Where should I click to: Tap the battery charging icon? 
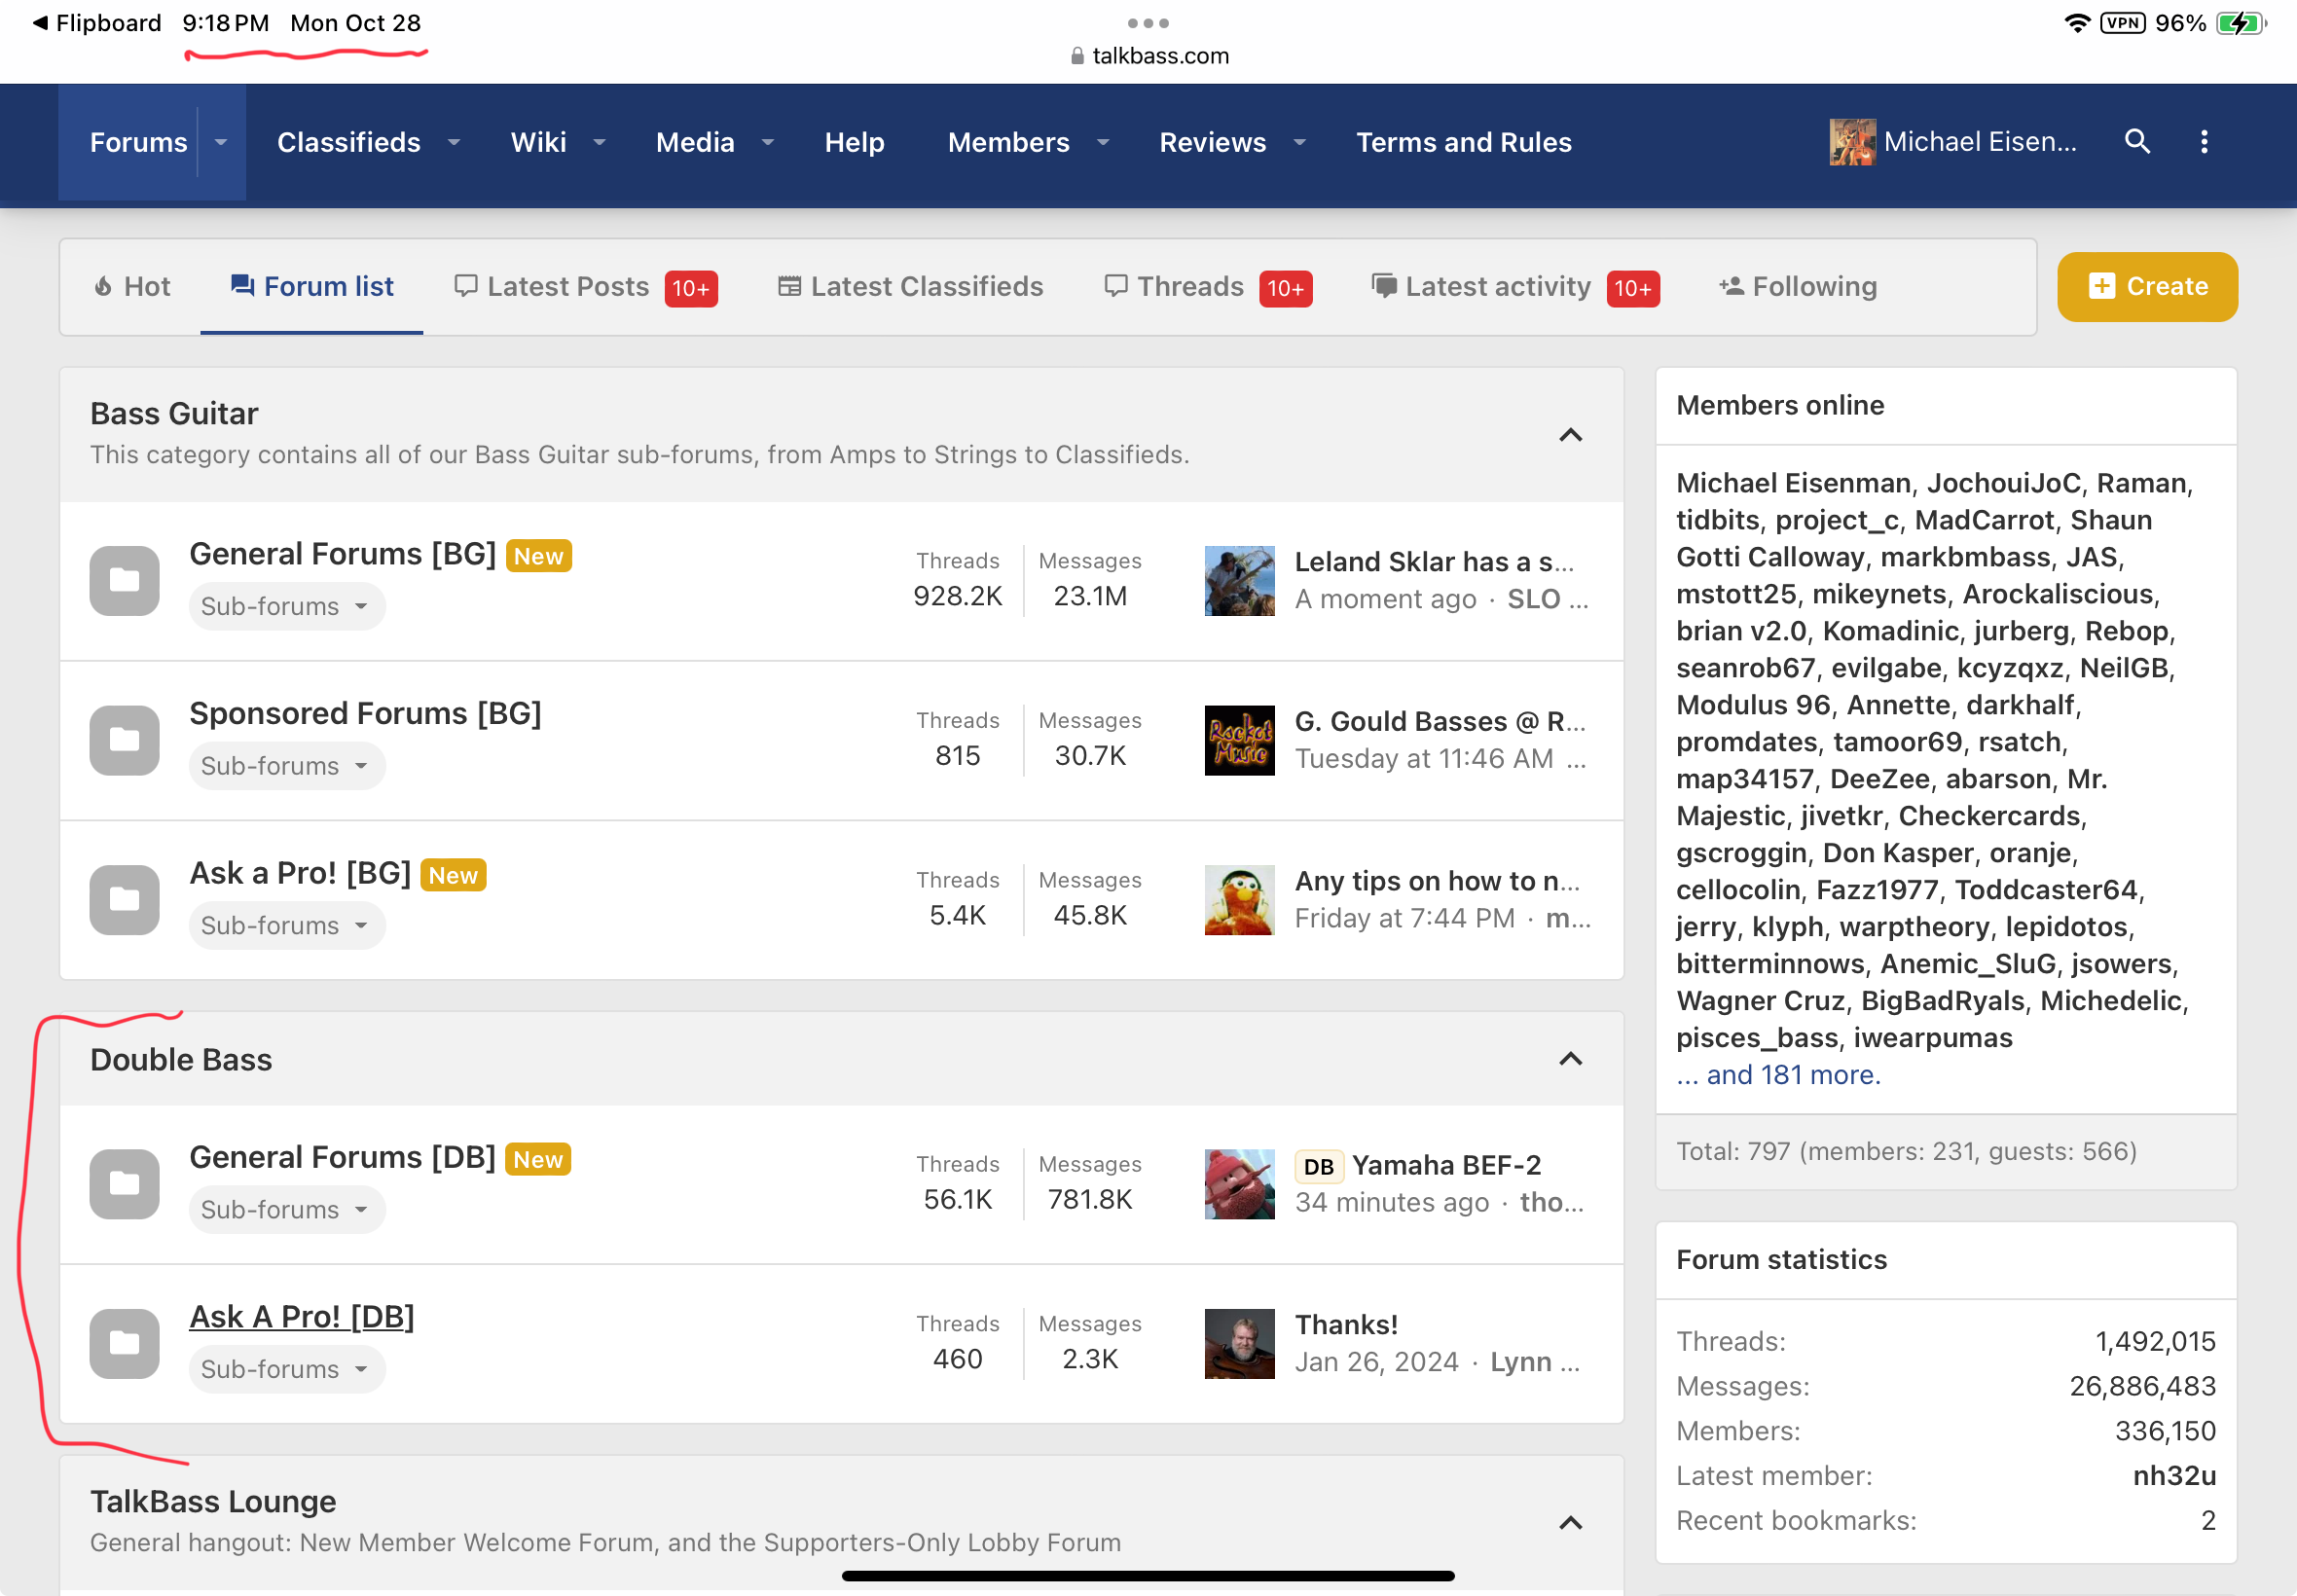click(x=2241, y=23)
